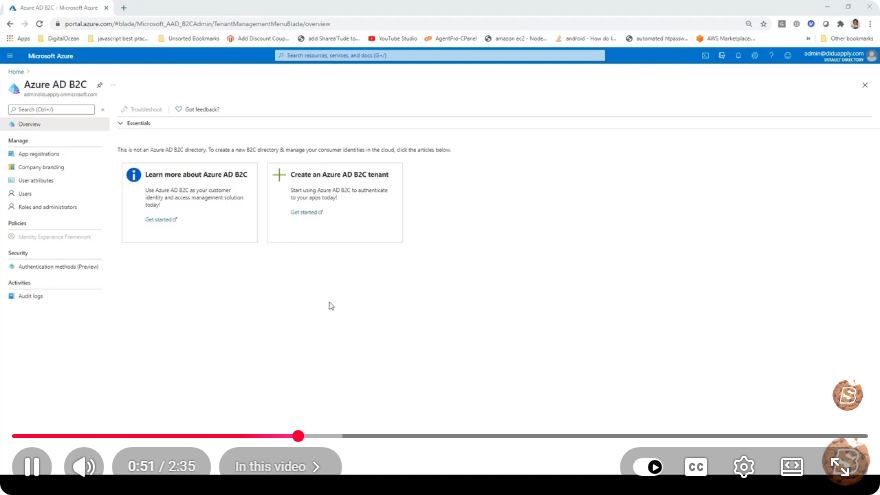Image resolution: width=880 pixels, height=495 pixels.
Task: Open Azure help question mark
Action: [771, 56]
